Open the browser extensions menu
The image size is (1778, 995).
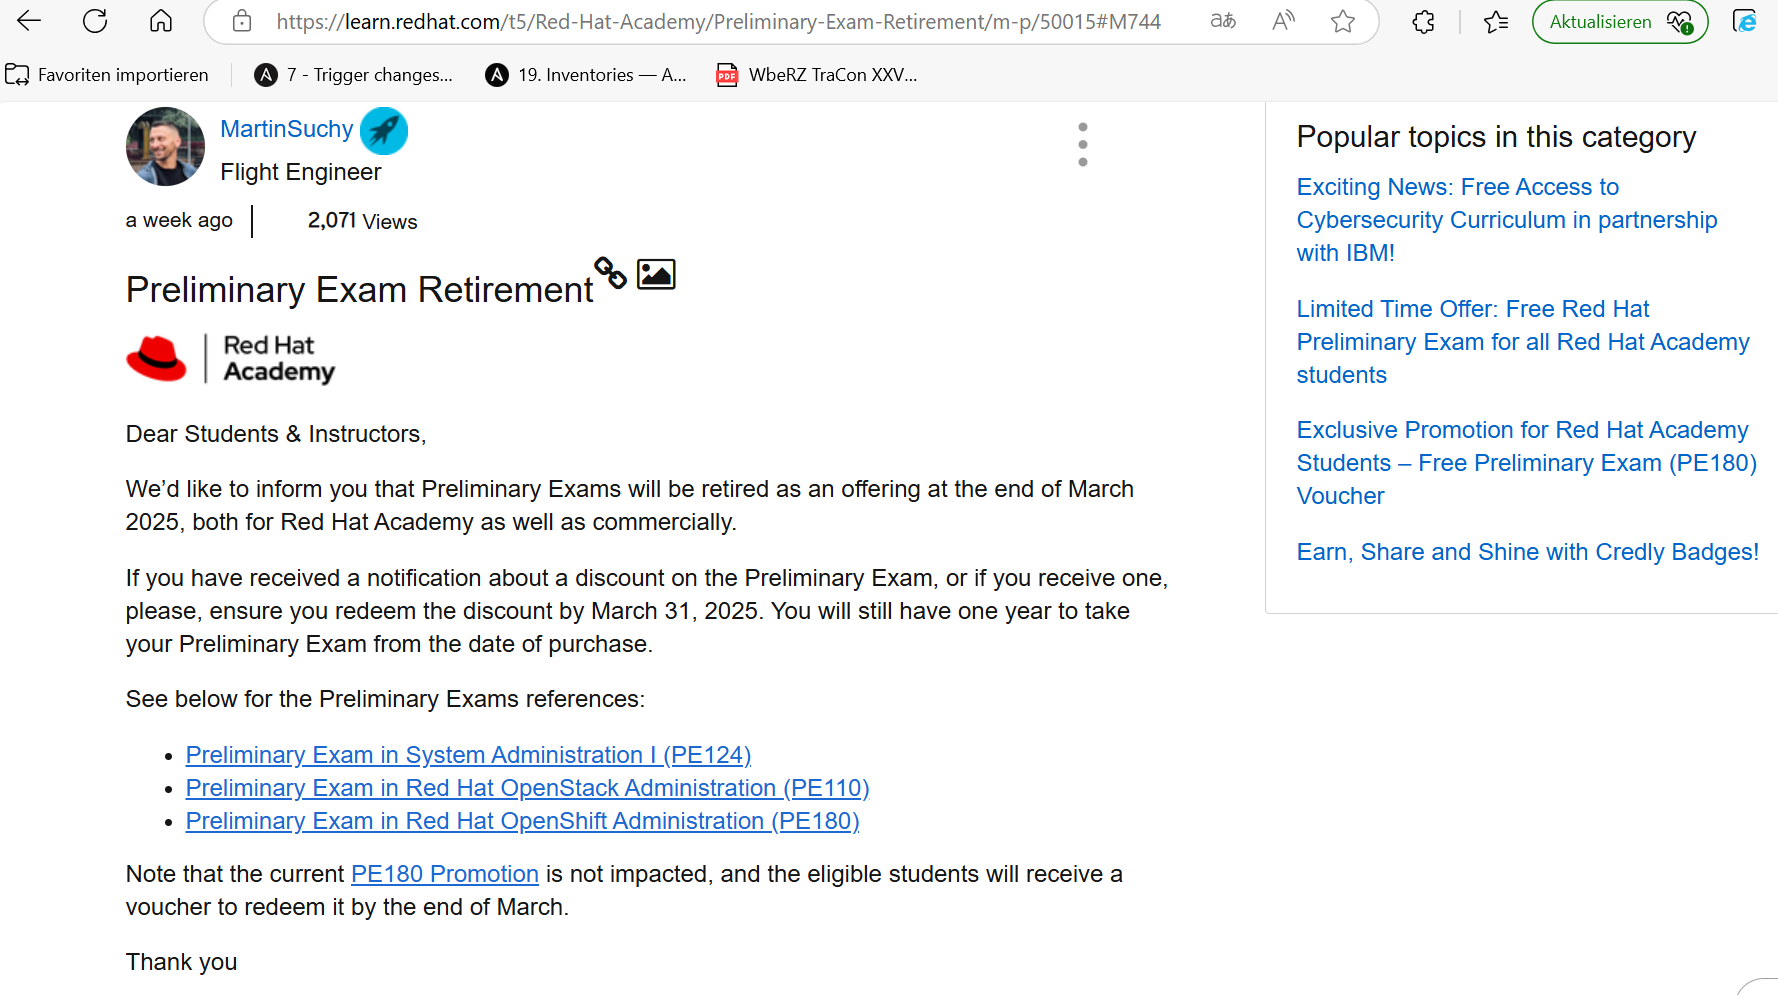[1424, 22]
